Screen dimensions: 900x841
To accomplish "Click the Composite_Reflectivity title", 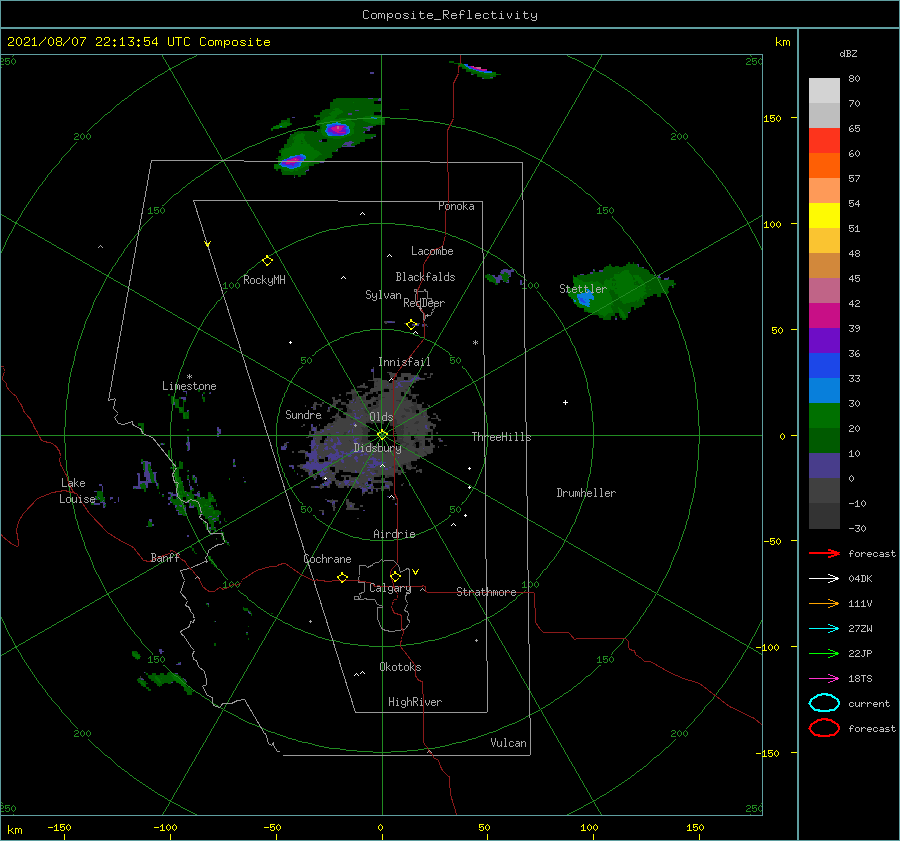I will (x=450, y=15).
